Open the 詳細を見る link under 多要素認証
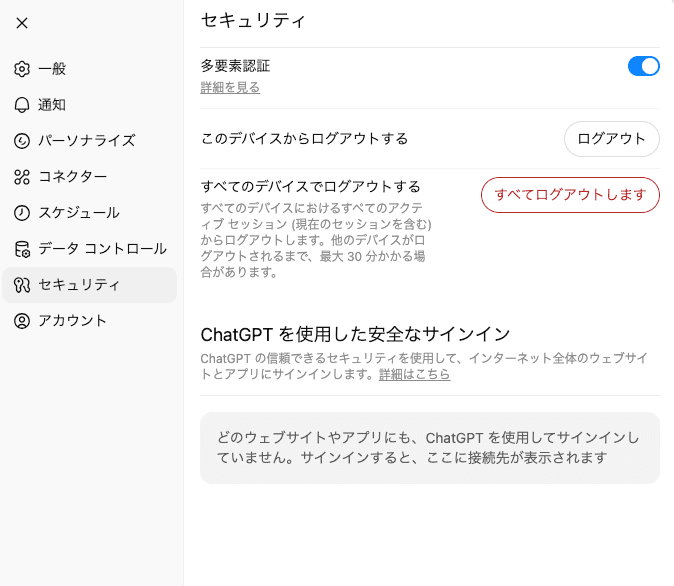674x586 pixels. pyautogui.click(x=230, y=88)
